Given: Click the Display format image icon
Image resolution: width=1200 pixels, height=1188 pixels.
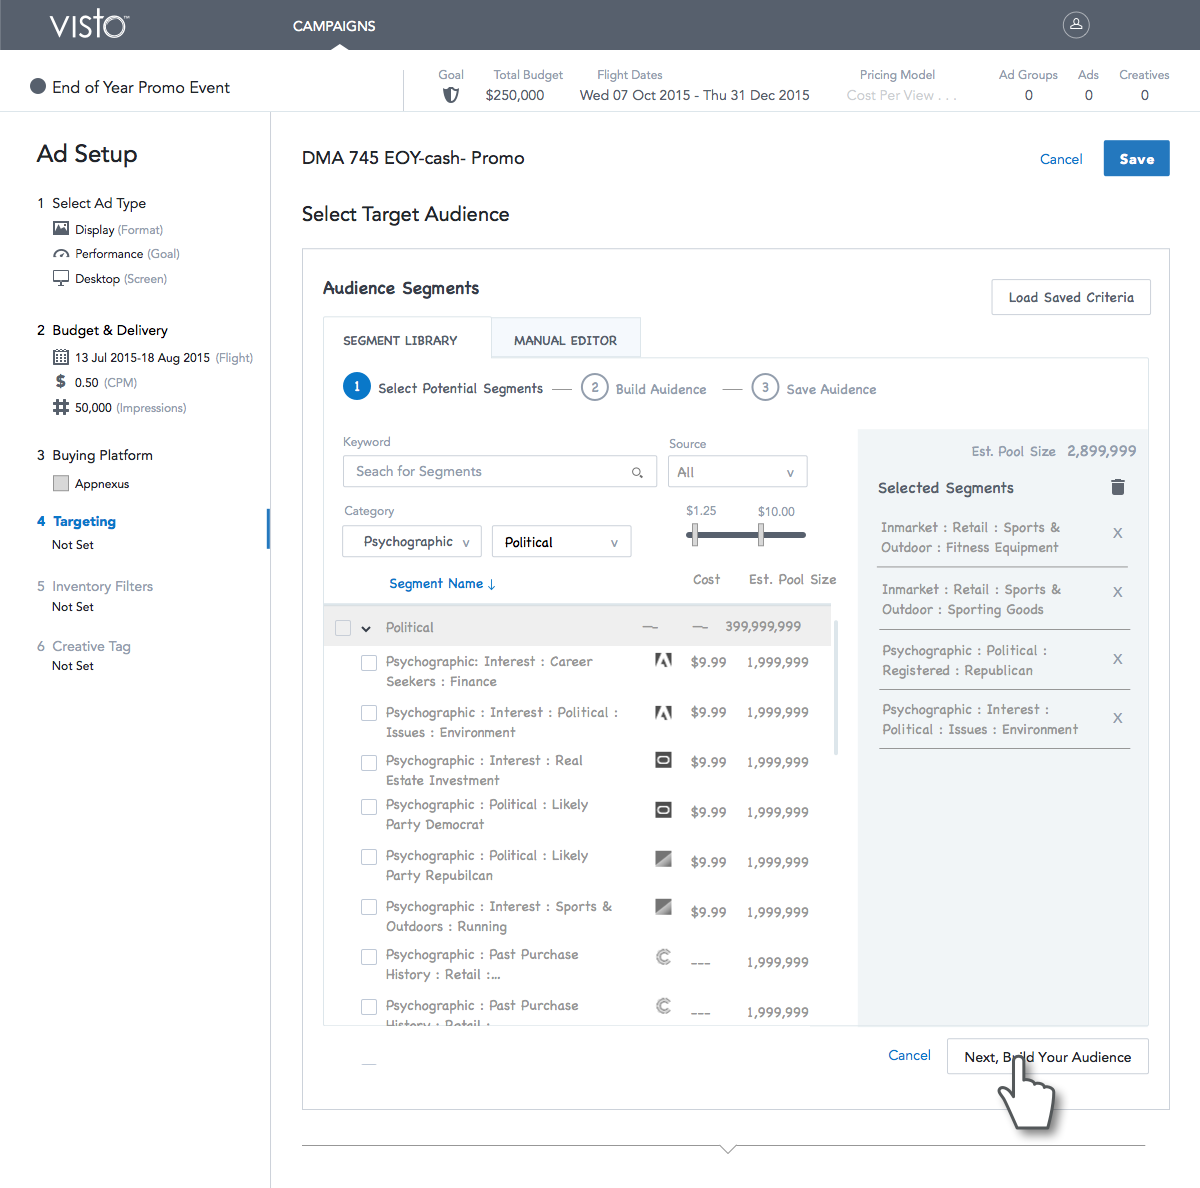Looking at the screenshot, I should 61,229.
